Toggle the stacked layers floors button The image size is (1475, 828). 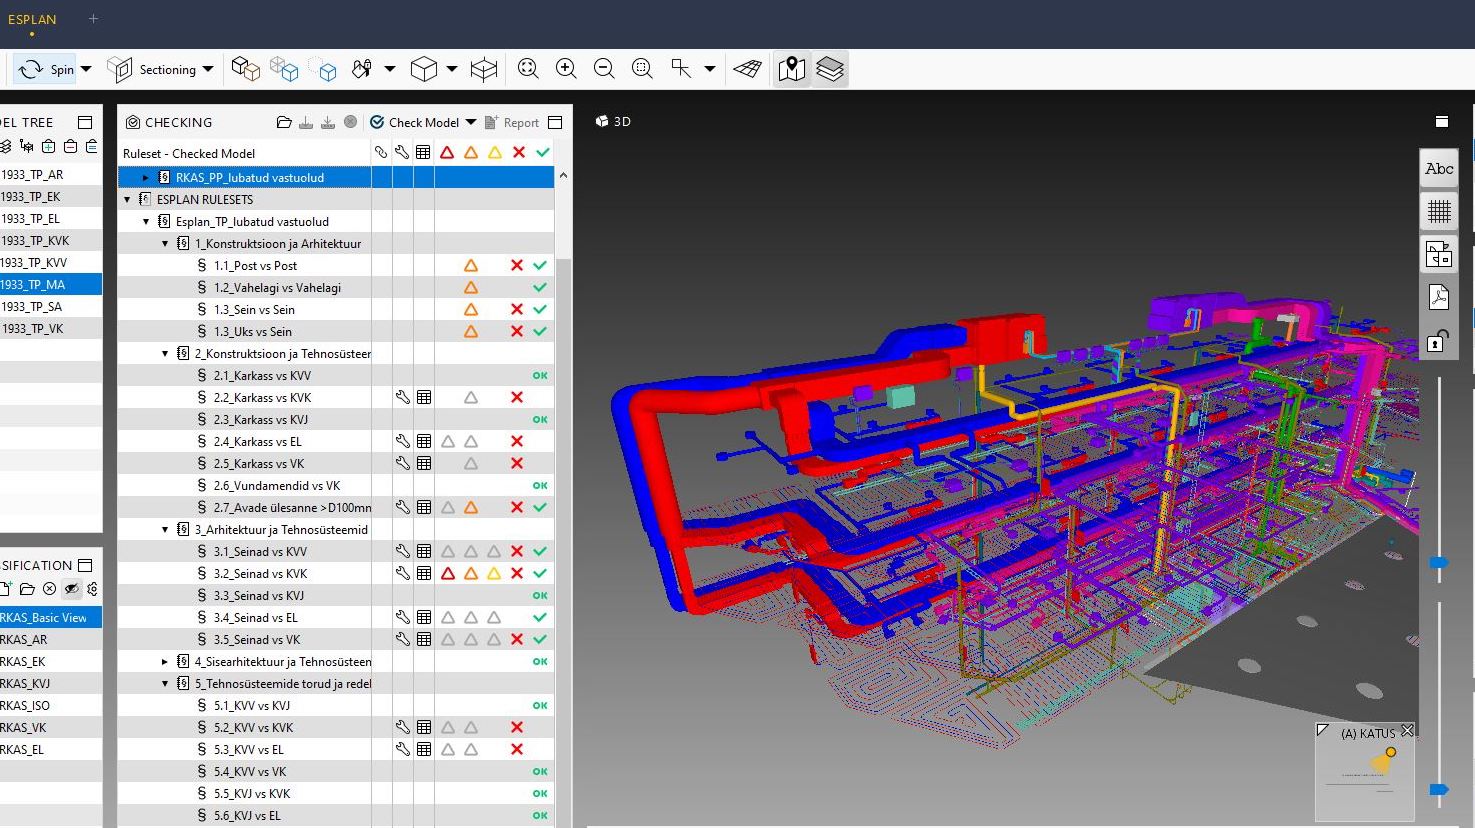pyautogui.click(x=830, y=69)
